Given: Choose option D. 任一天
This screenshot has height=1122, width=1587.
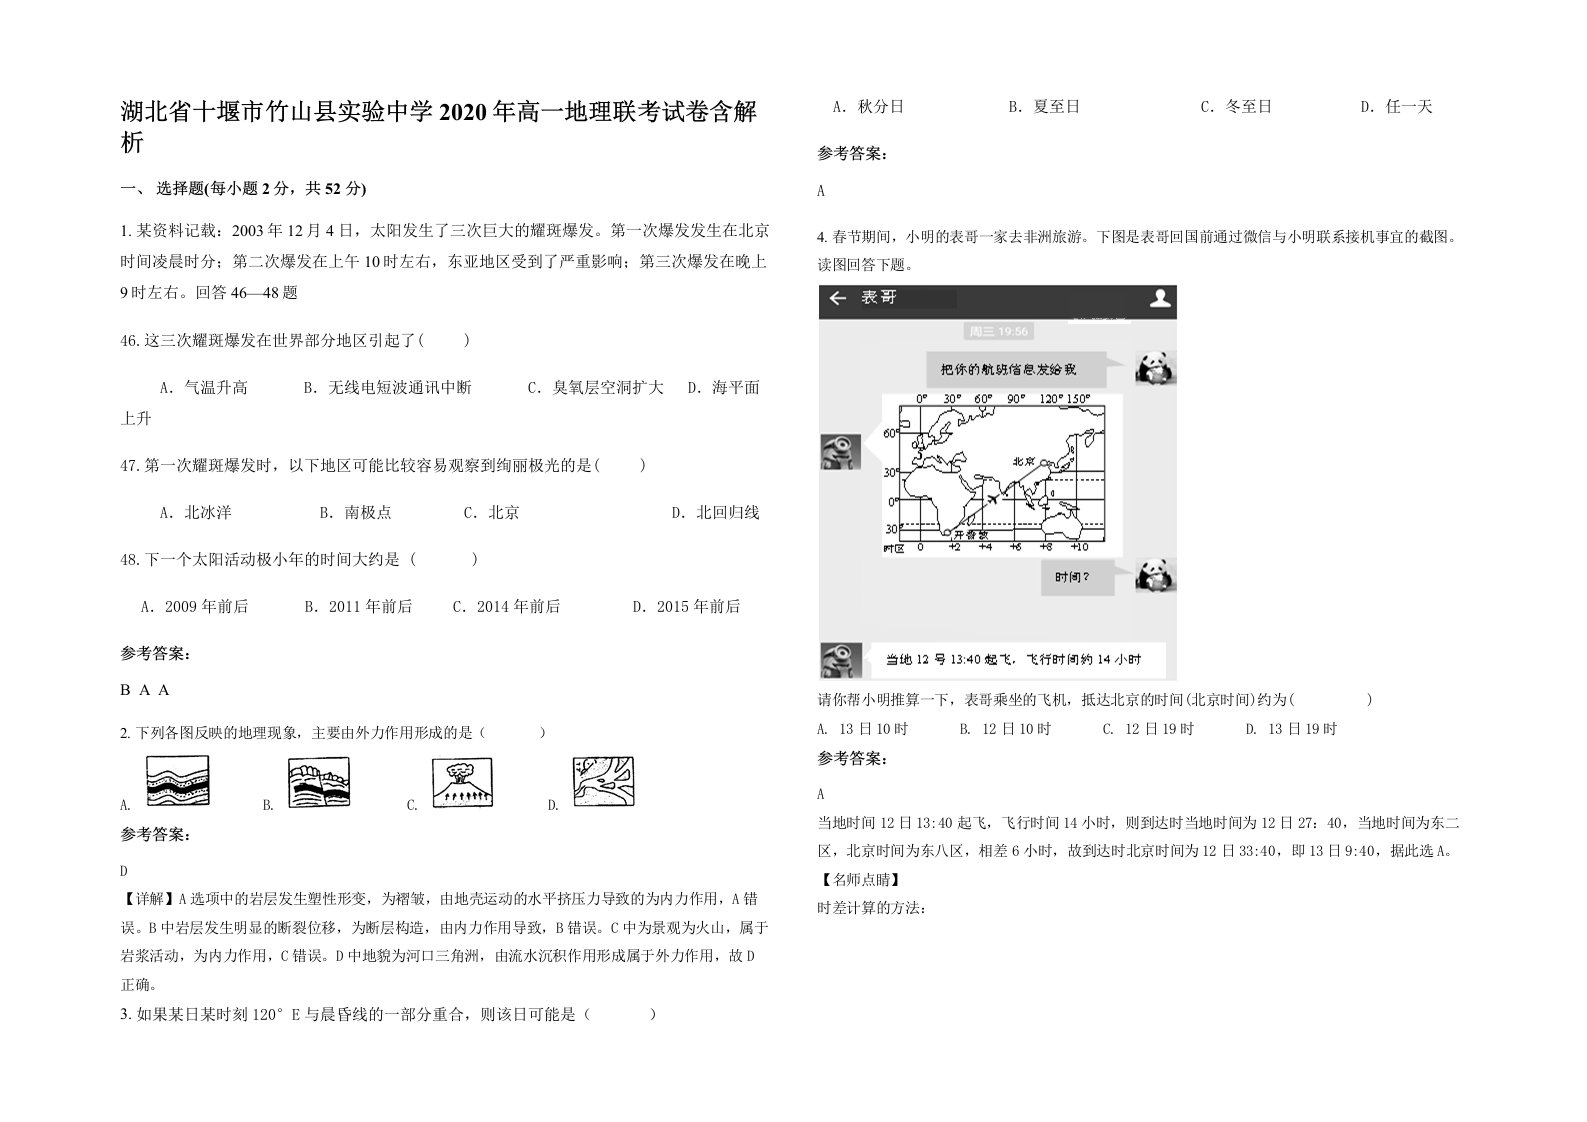Looking at the screenshot, I should 1397,106.
